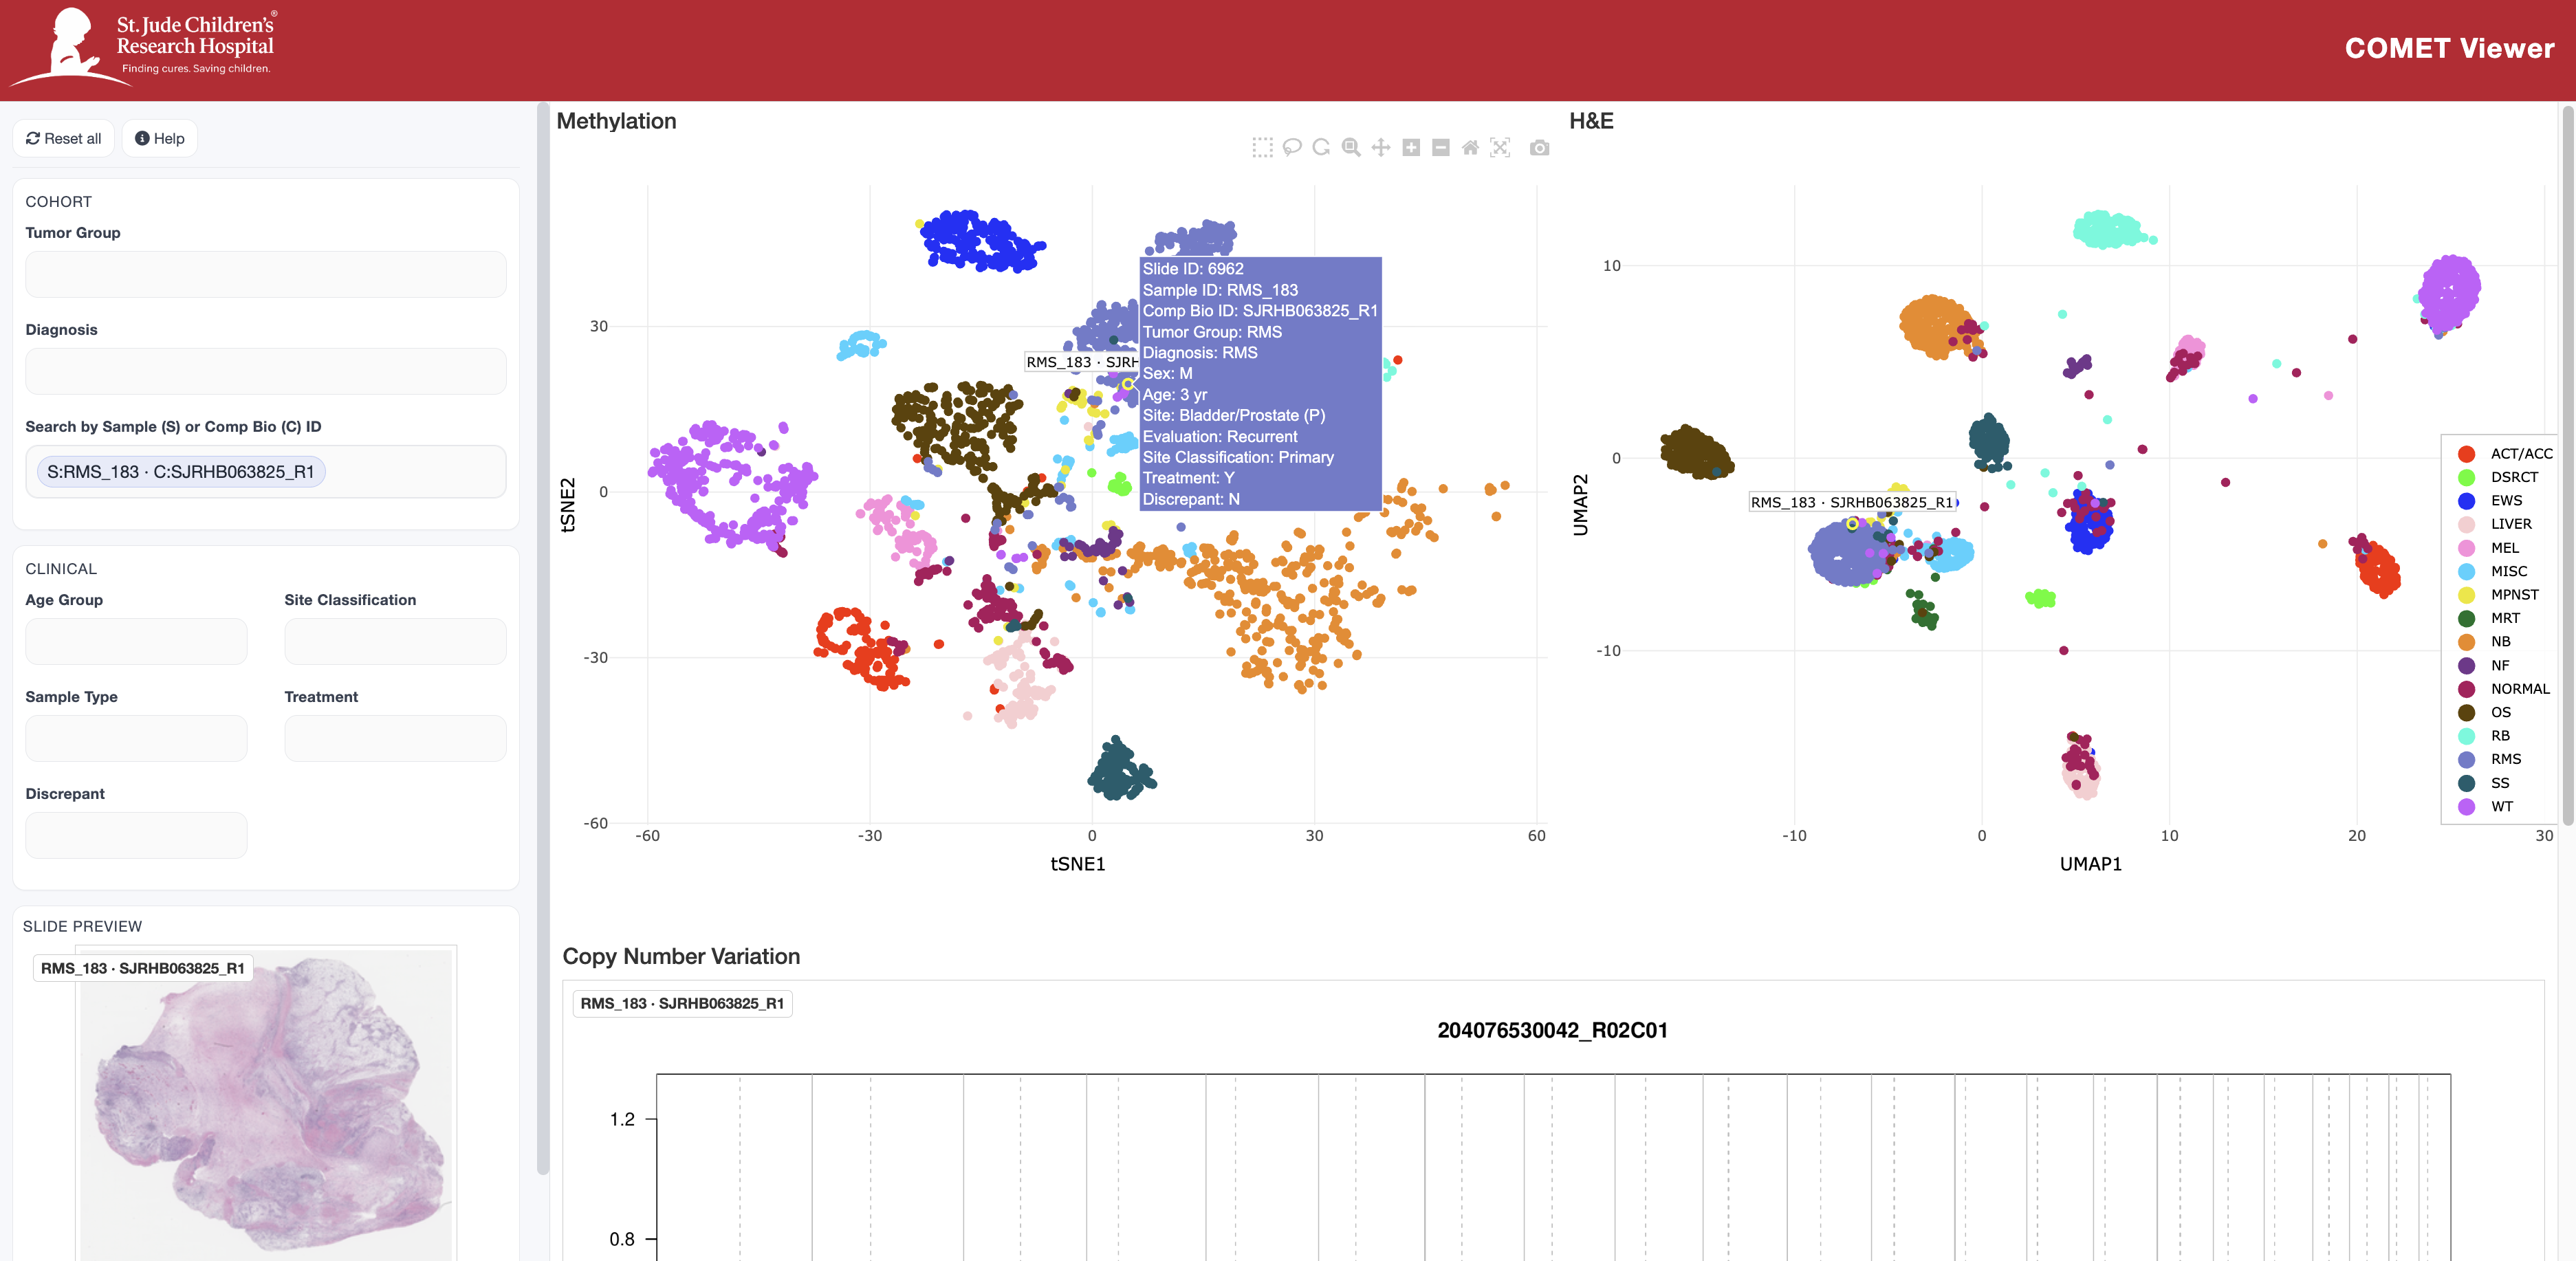The height and width of the screenshot is (1261, 2576).
Task: Hide the NORMAL series in legend
Action: pos(2519,689)
